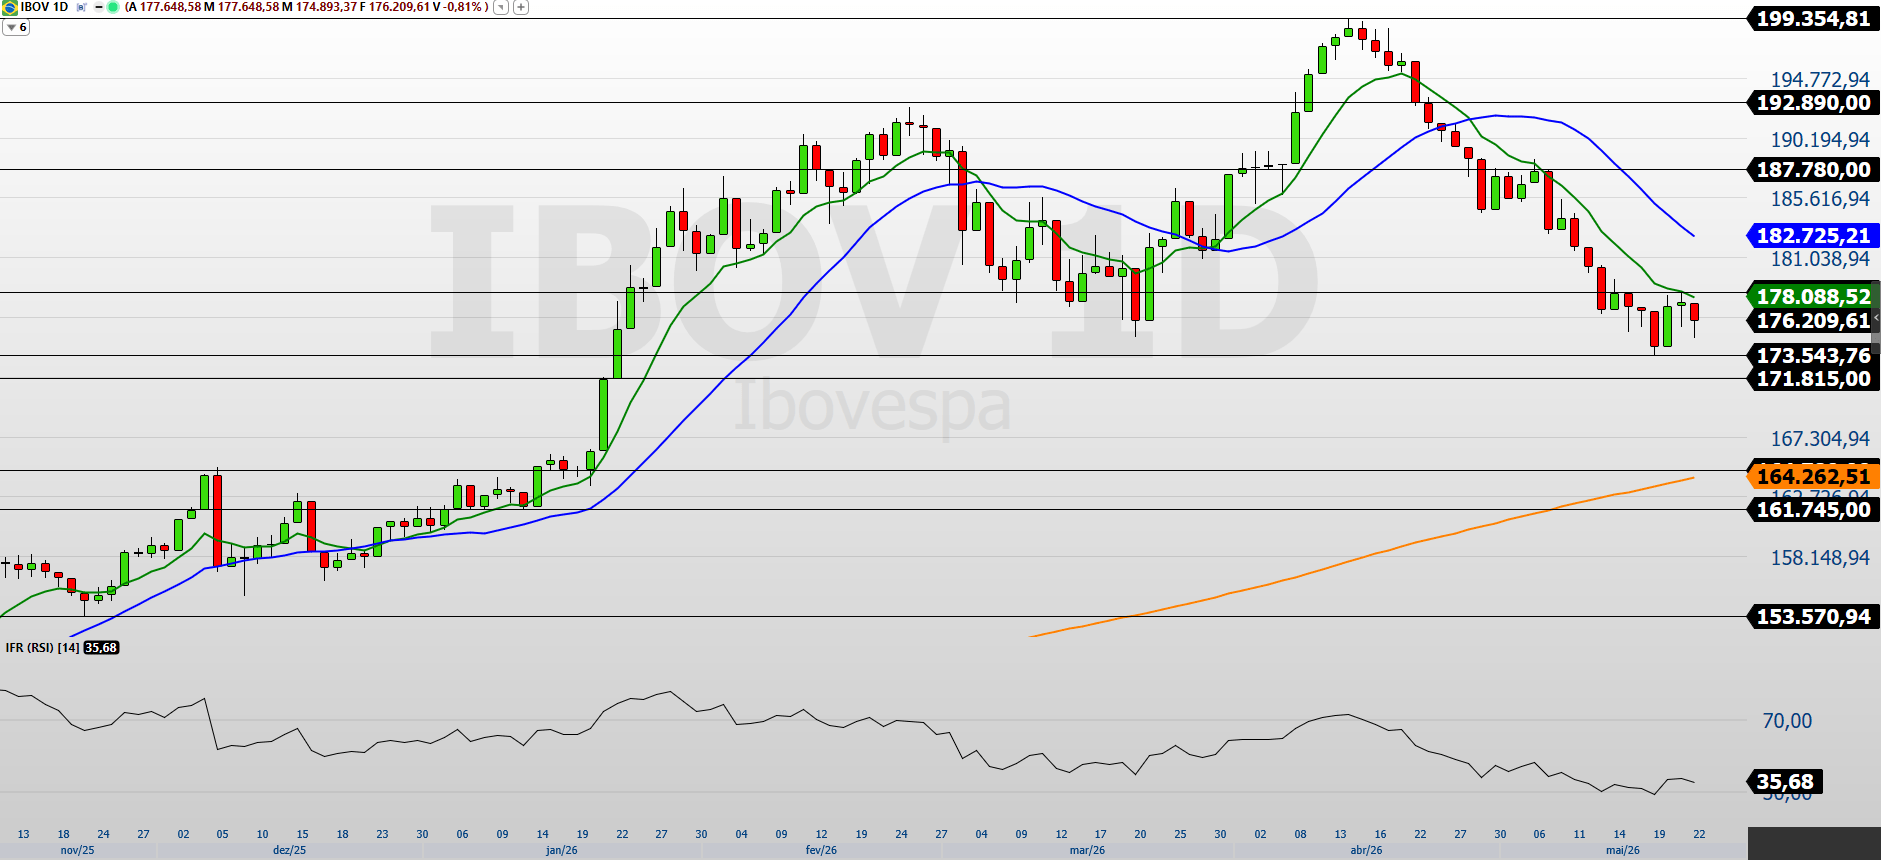Viewport: 1881px width, 860px height.
Task: Click the RSI value badge 35,68 beside label
Action: [x=101, y=648]
